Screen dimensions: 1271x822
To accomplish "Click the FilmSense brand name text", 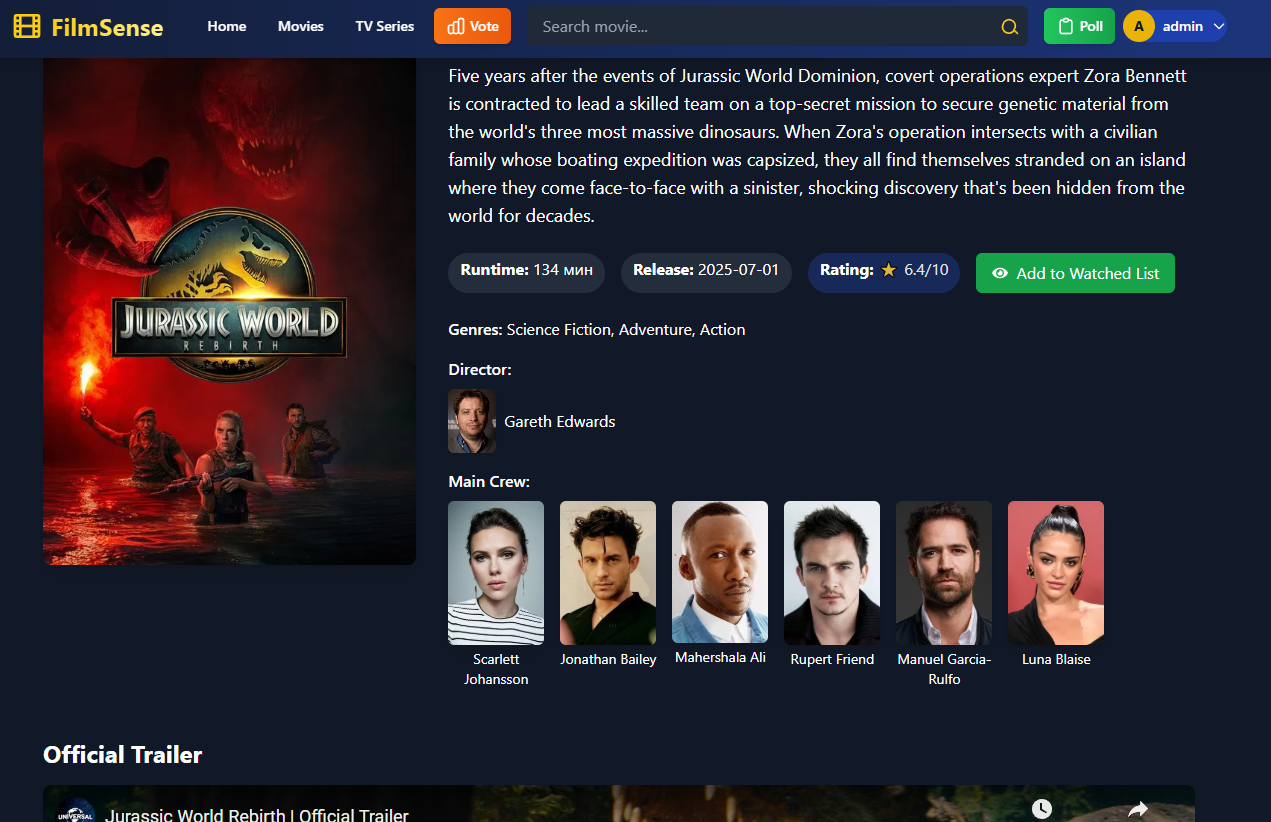I will point(107,27).
